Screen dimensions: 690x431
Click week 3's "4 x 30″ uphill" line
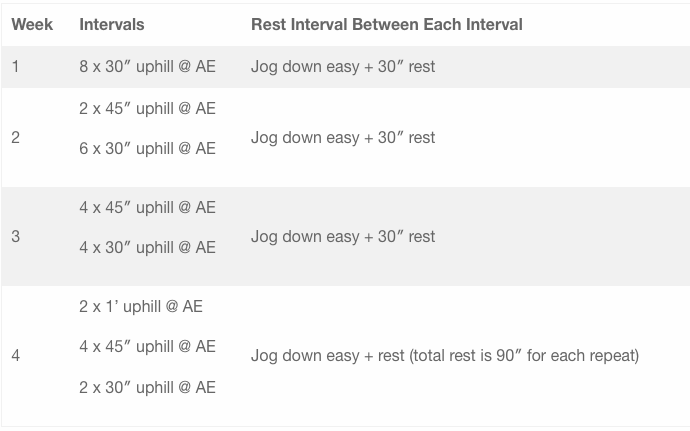147,247
